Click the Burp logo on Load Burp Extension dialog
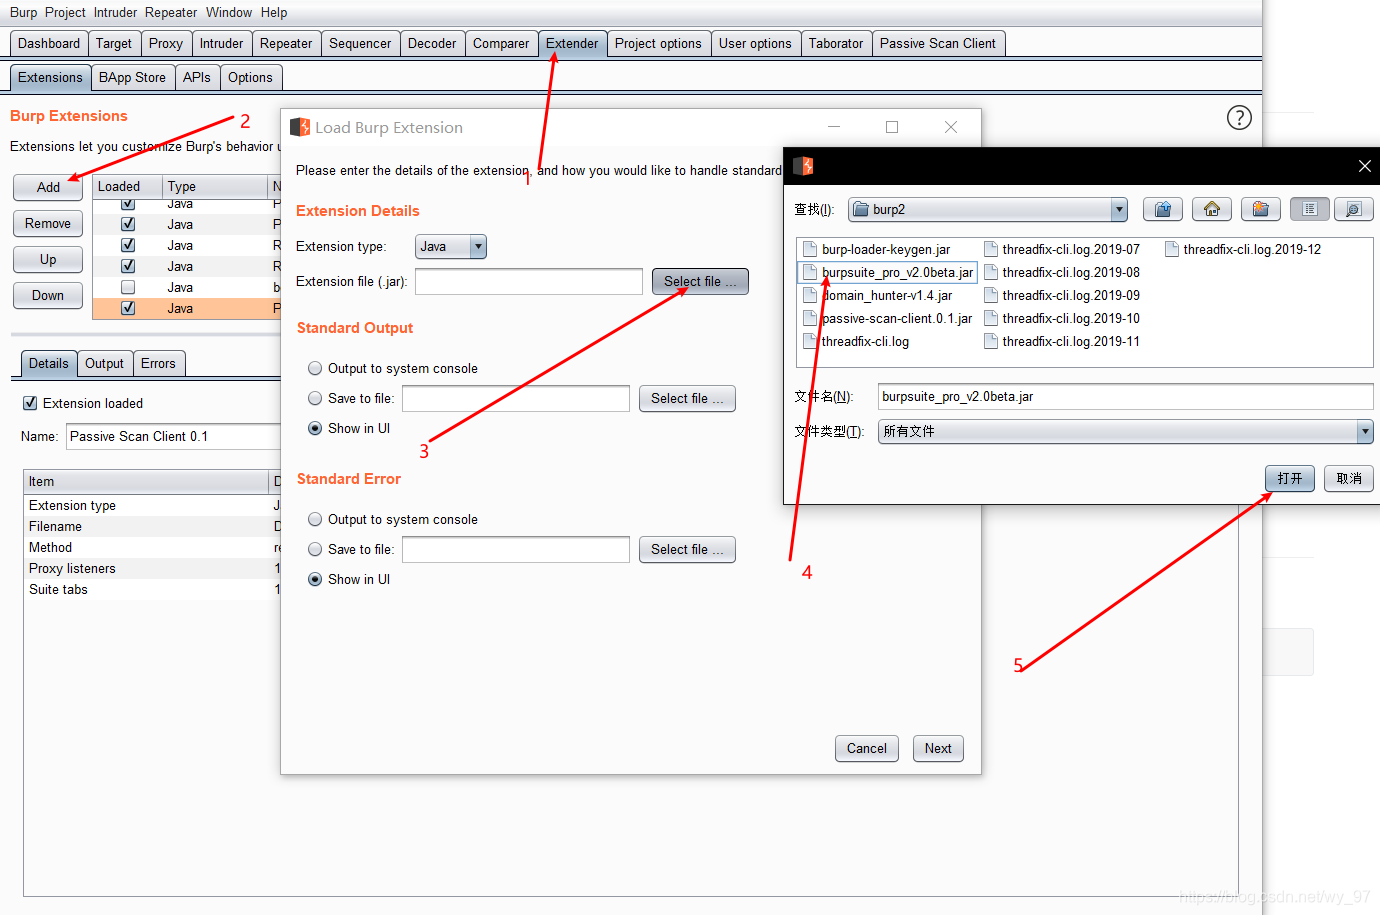 [299, 127]
